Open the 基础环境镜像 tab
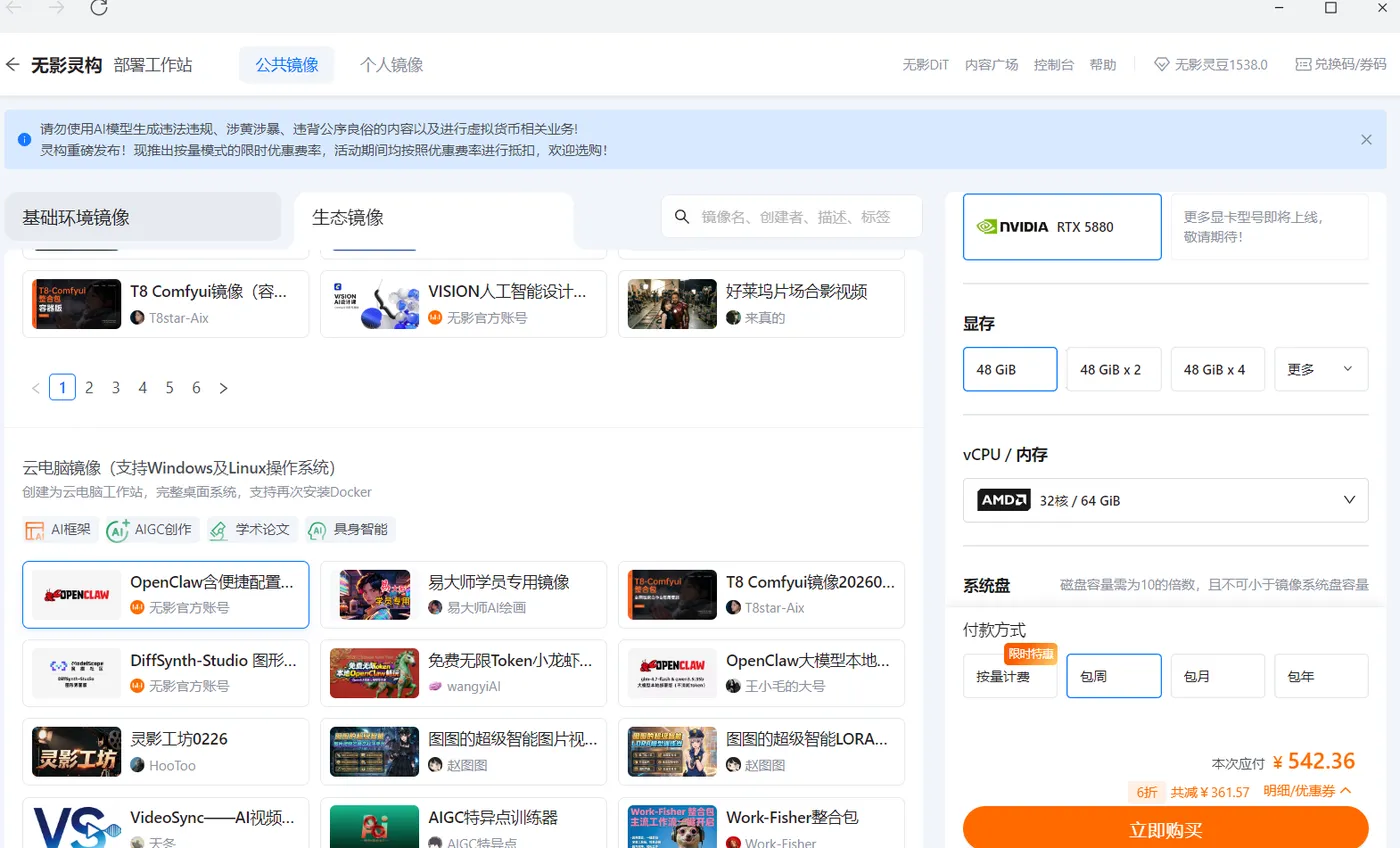This screenshot has height=848, width=1400. click(143, 217)
